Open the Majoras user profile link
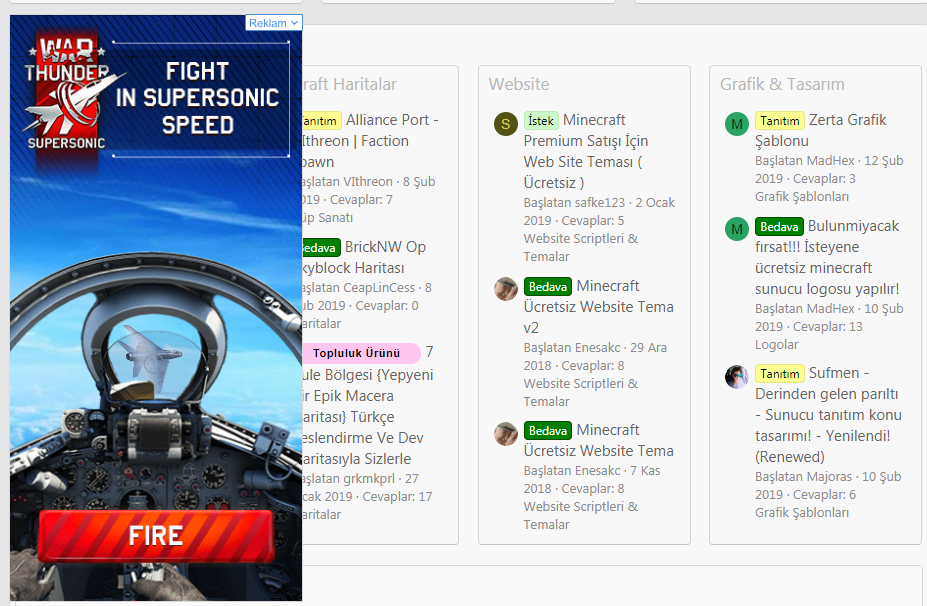The image size is (927, 606). coord(828,477)
